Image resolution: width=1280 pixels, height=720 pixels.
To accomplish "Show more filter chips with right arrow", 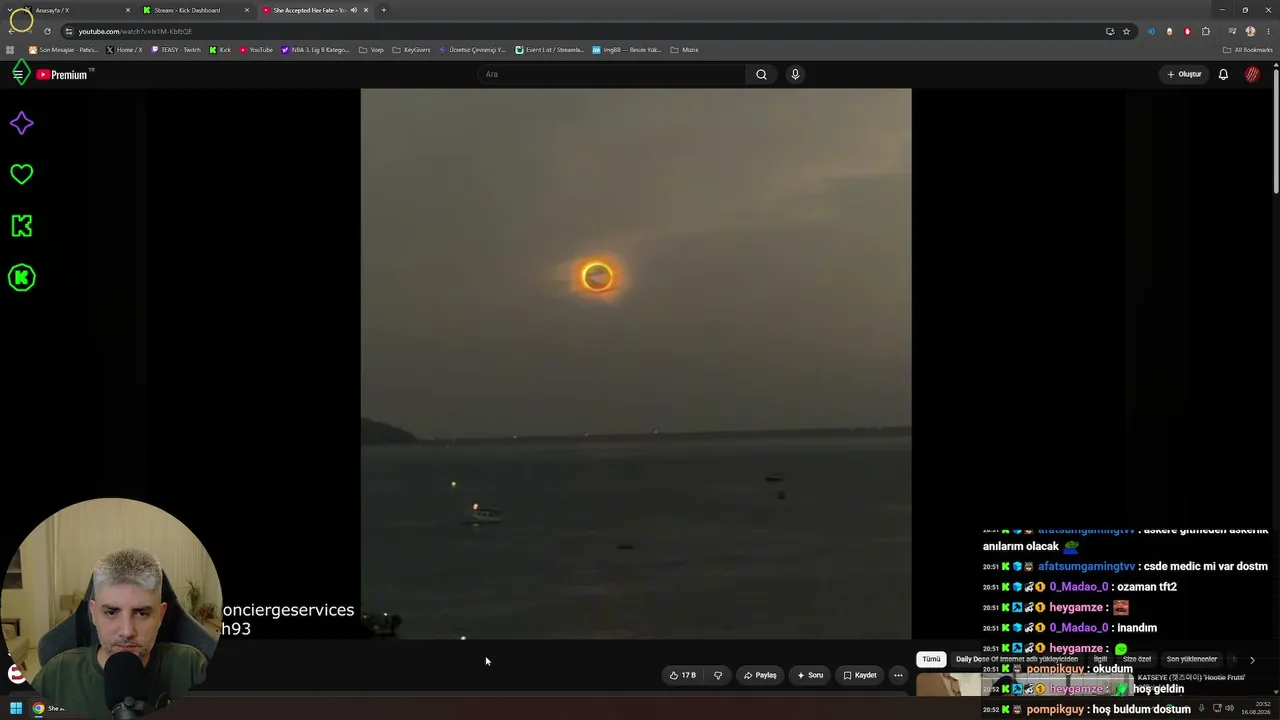I will click(1252, 660).
